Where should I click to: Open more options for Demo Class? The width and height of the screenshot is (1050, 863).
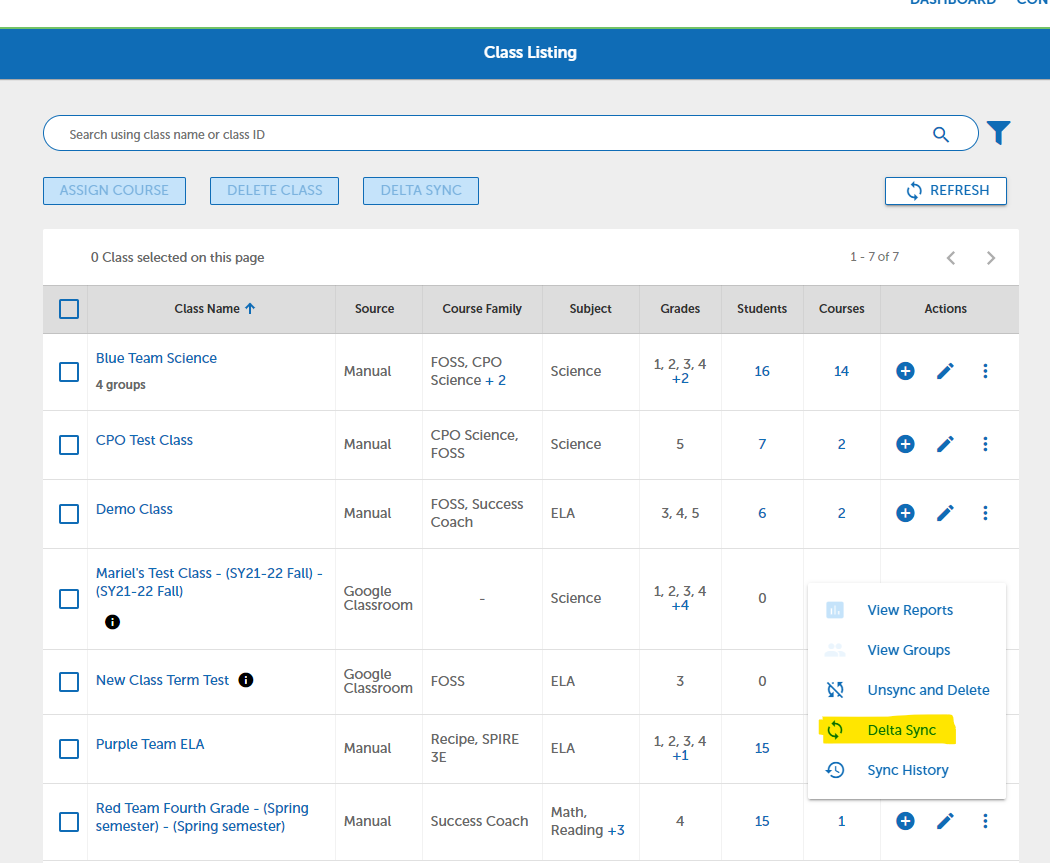click(985, 513)
